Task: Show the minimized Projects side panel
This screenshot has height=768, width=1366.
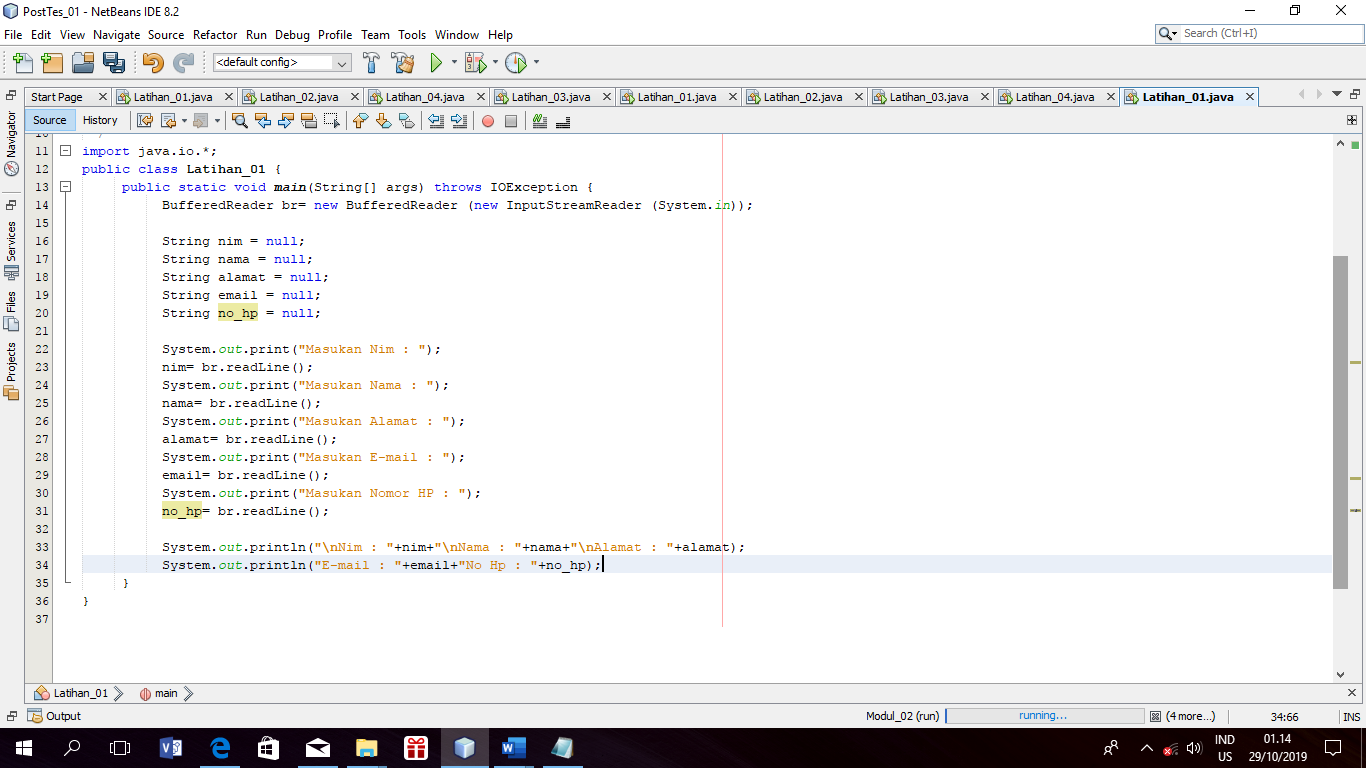Action: pyautogui.click(x=12, y=371)
